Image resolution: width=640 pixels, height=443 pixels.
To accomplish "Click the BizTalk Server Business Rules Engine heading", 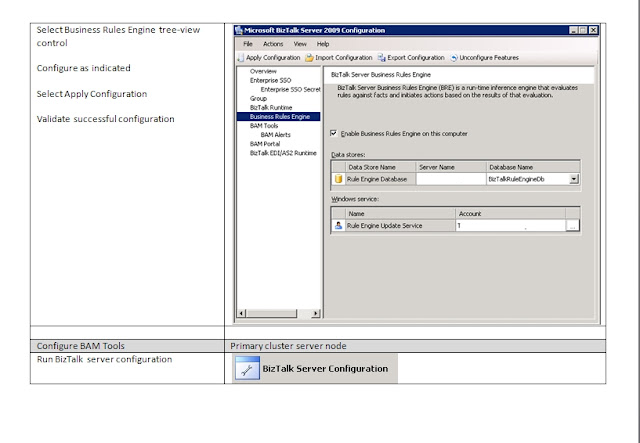I will 381,75.
